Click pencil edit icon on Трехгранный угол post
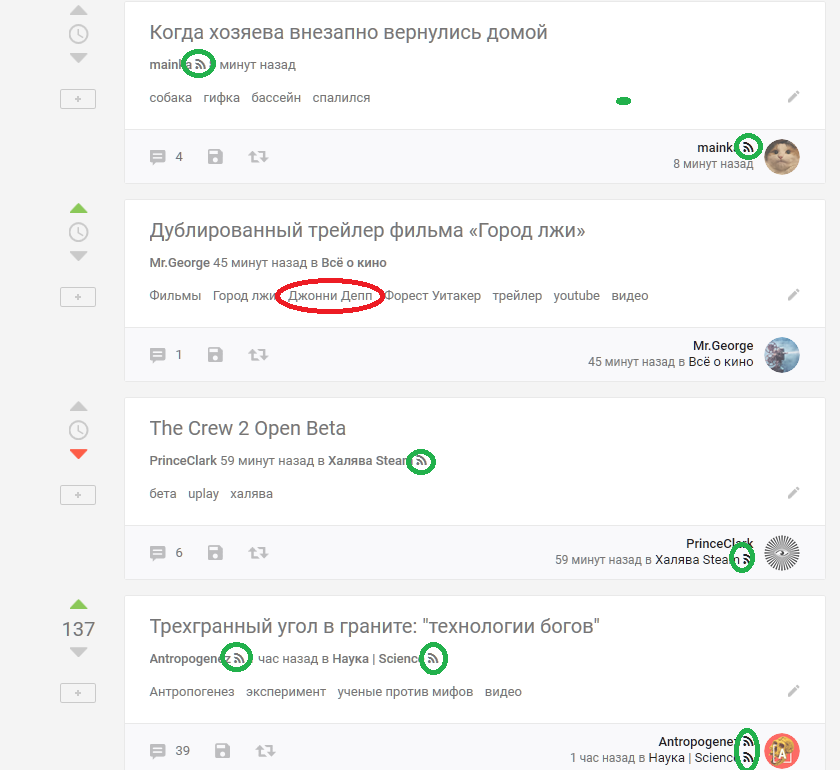 793,691
